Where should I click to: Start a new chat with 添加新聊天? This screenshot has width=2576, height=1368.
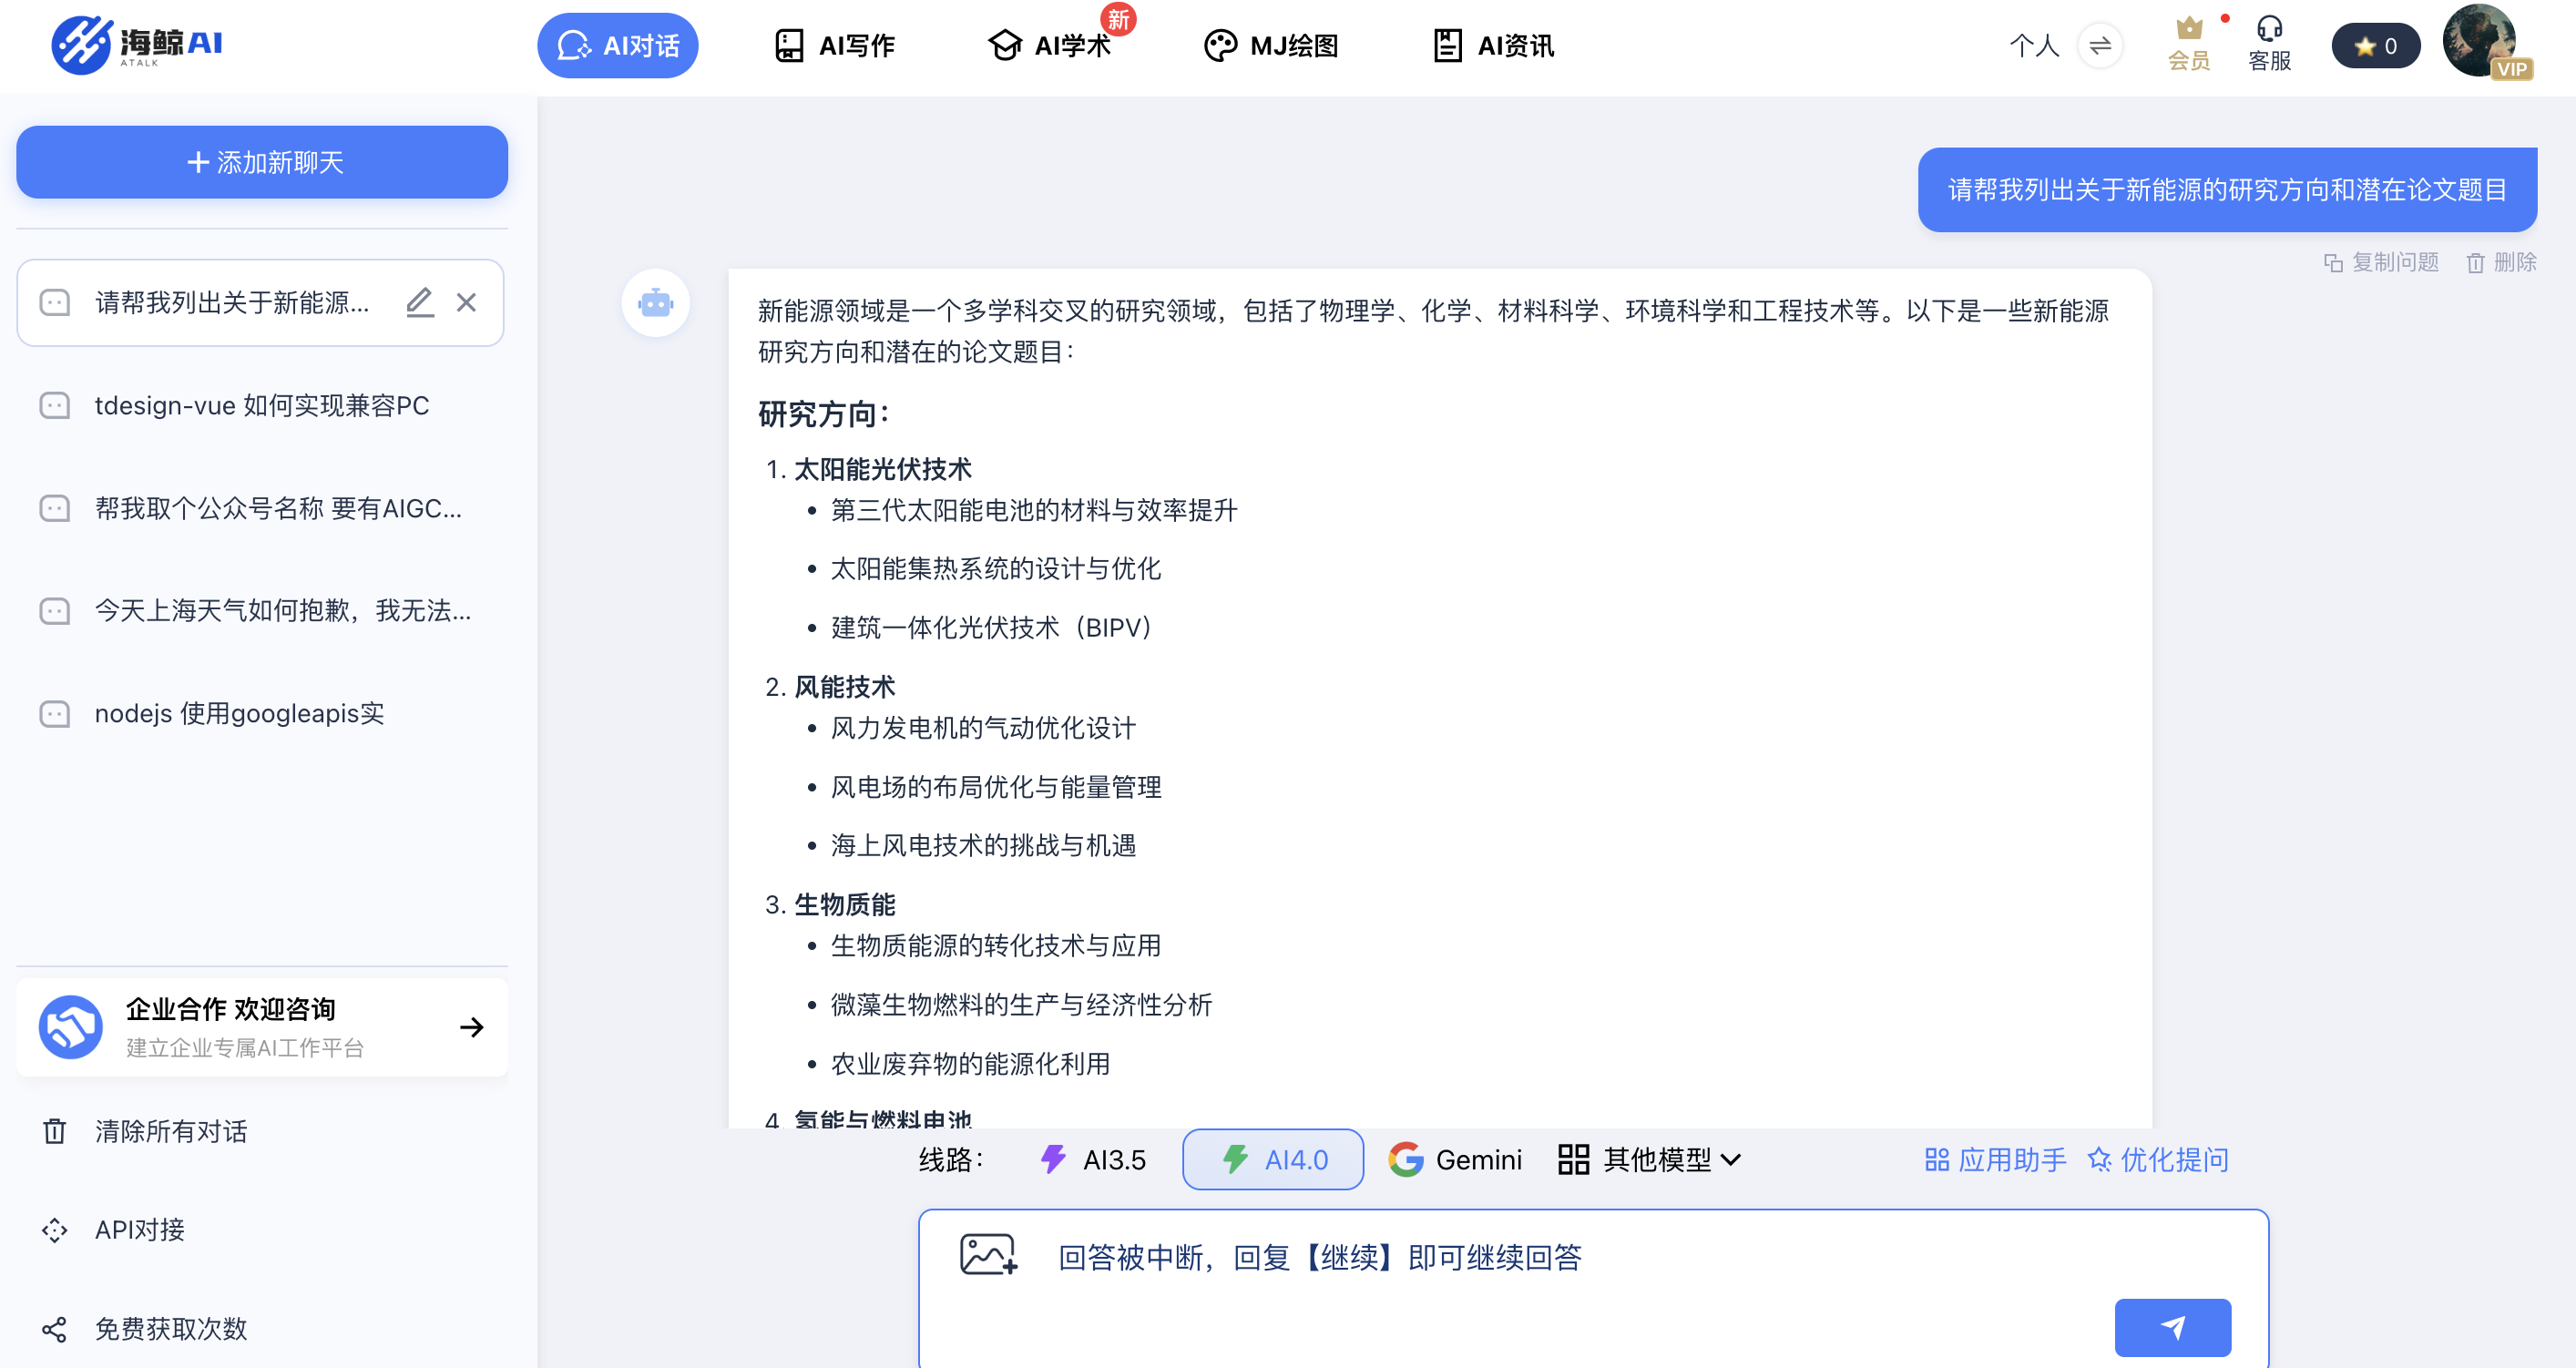(262, 162)
